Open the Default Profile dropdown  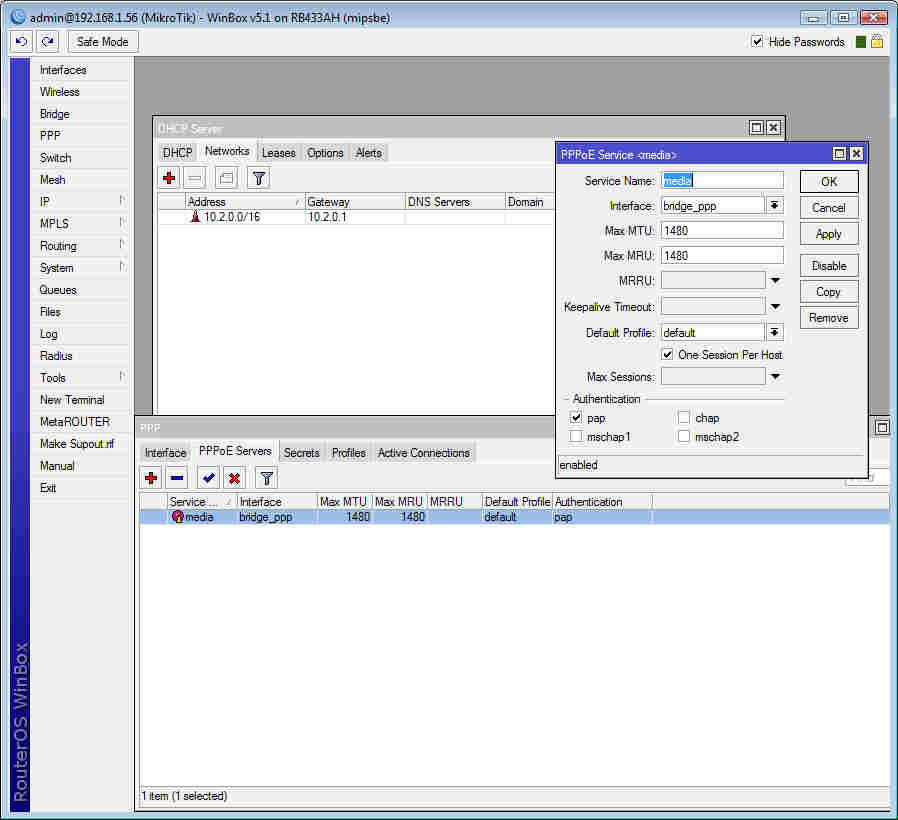[x=774, y=332]
